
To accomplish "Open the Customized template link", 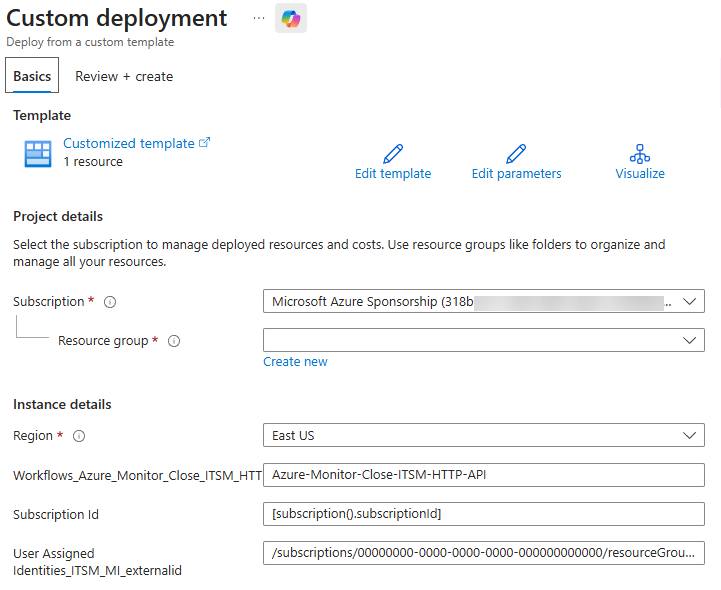I will pyautogui.click(x=129, y=143).
